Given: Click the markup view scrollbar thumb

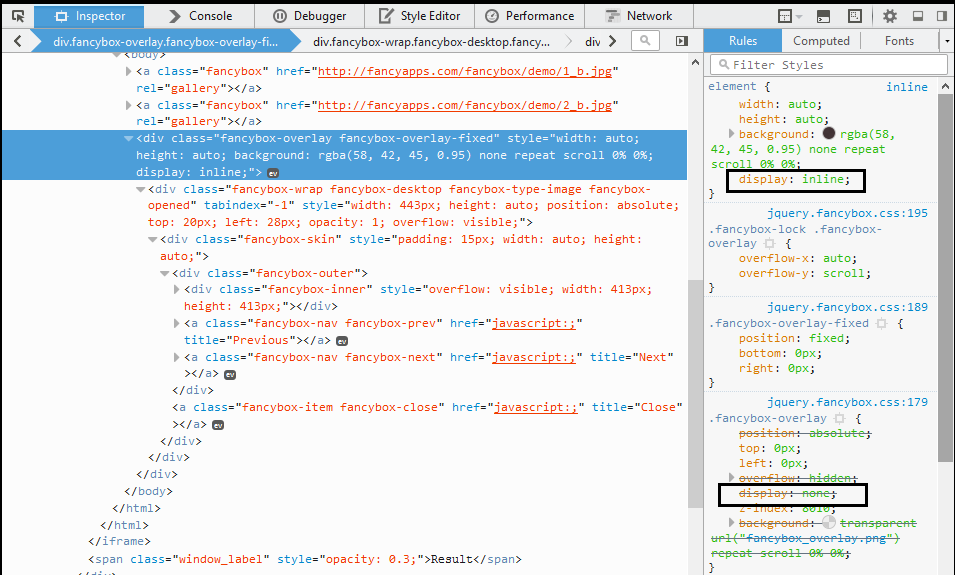Looking at the screenshot, I should [695, 393].
